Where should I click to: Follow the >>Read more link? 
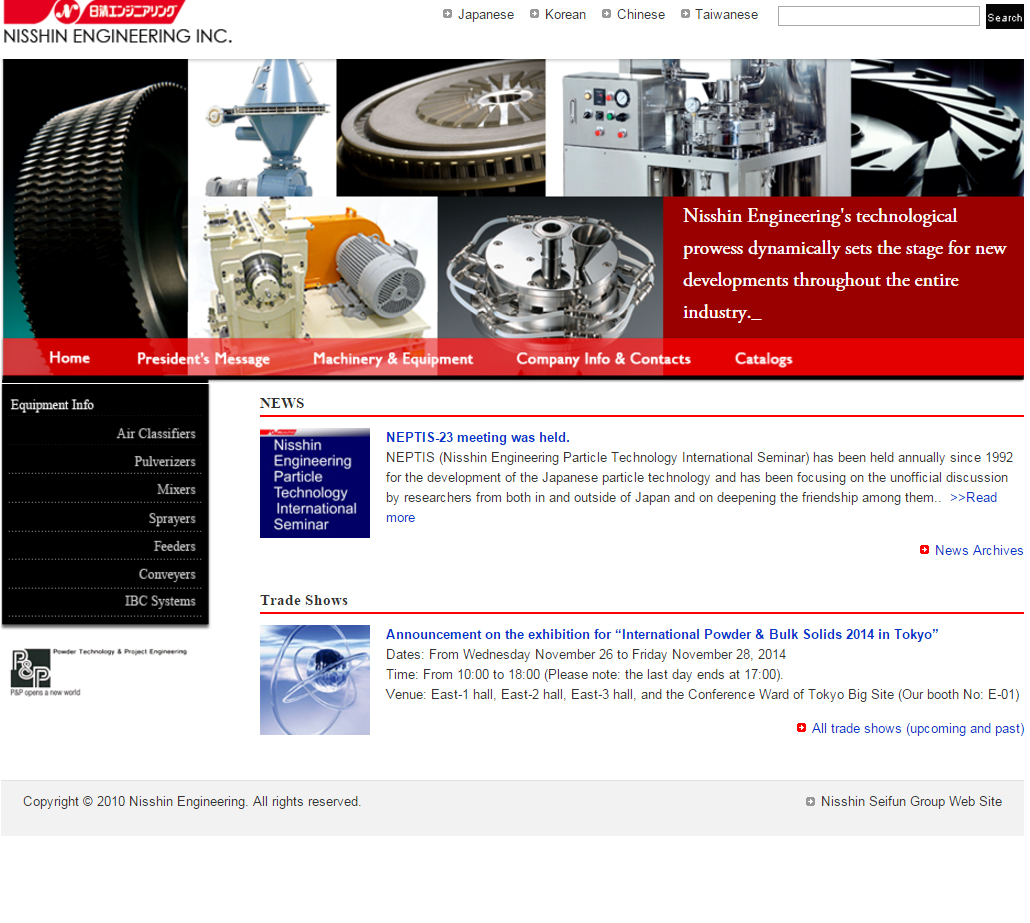(x=973, y=497)
